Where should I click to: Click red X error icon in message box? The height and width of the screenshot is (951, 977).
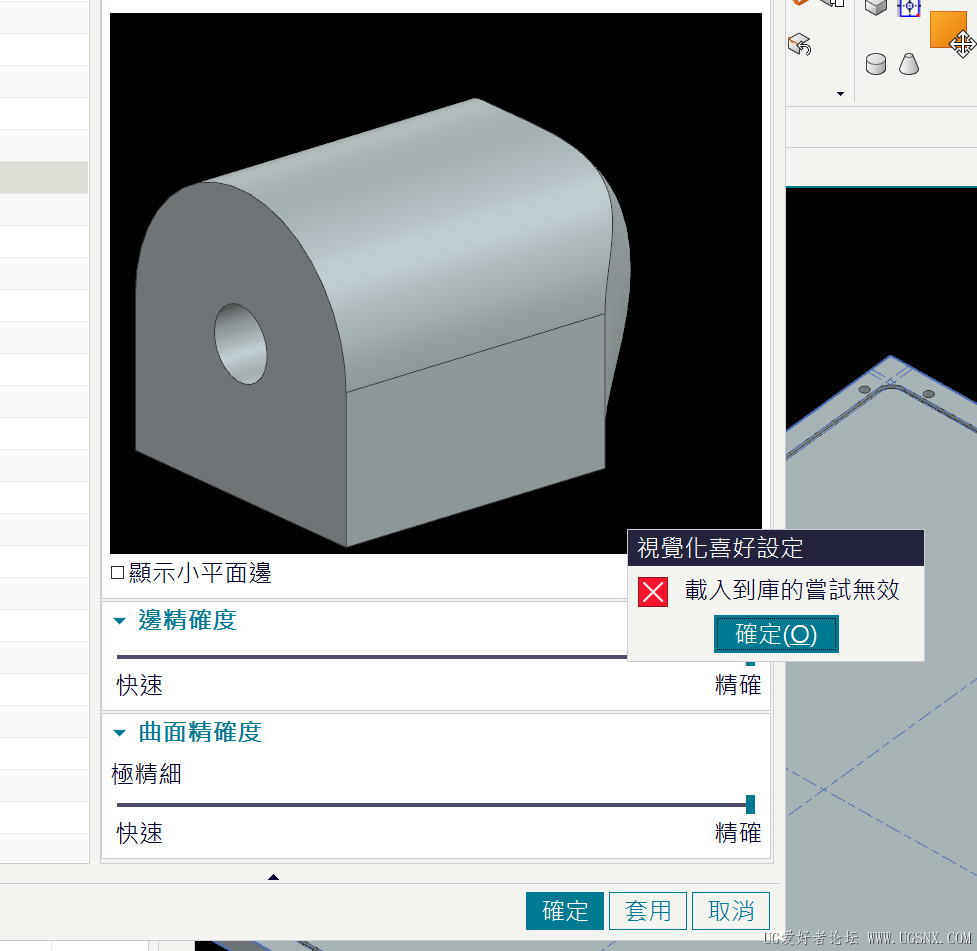[x=652, y=591]
